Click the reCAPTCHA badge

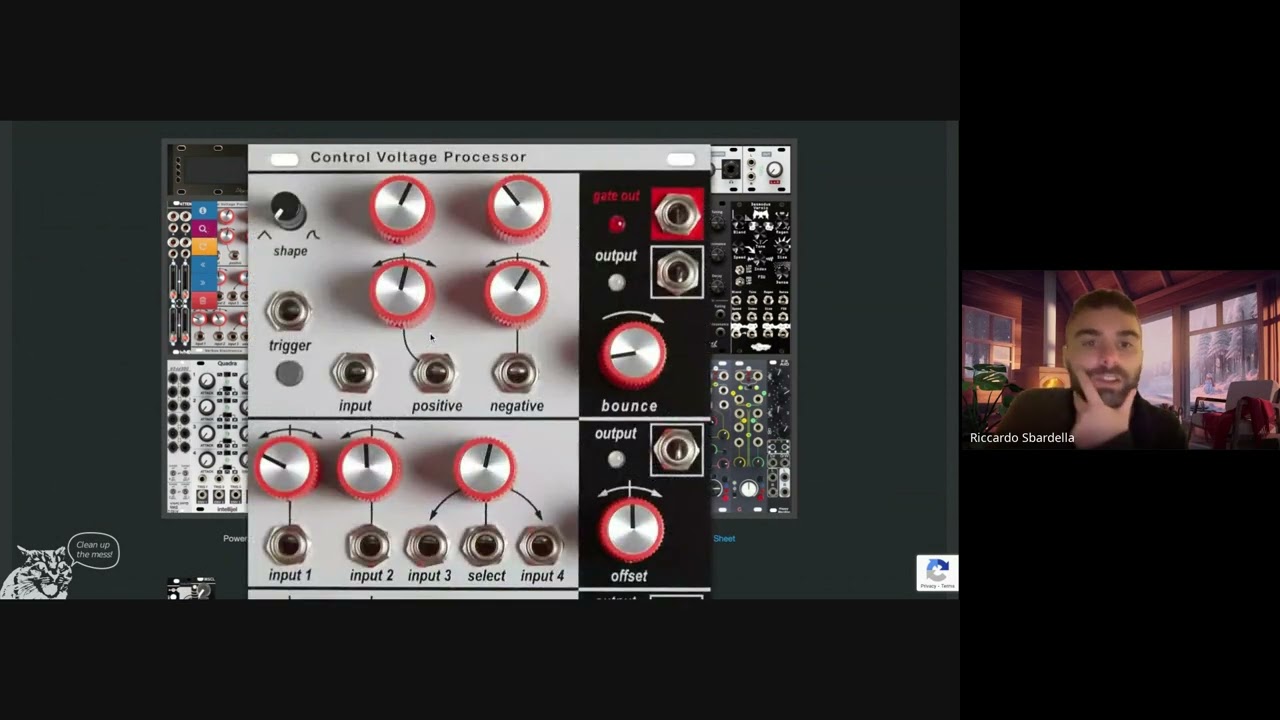pos(937,573)
